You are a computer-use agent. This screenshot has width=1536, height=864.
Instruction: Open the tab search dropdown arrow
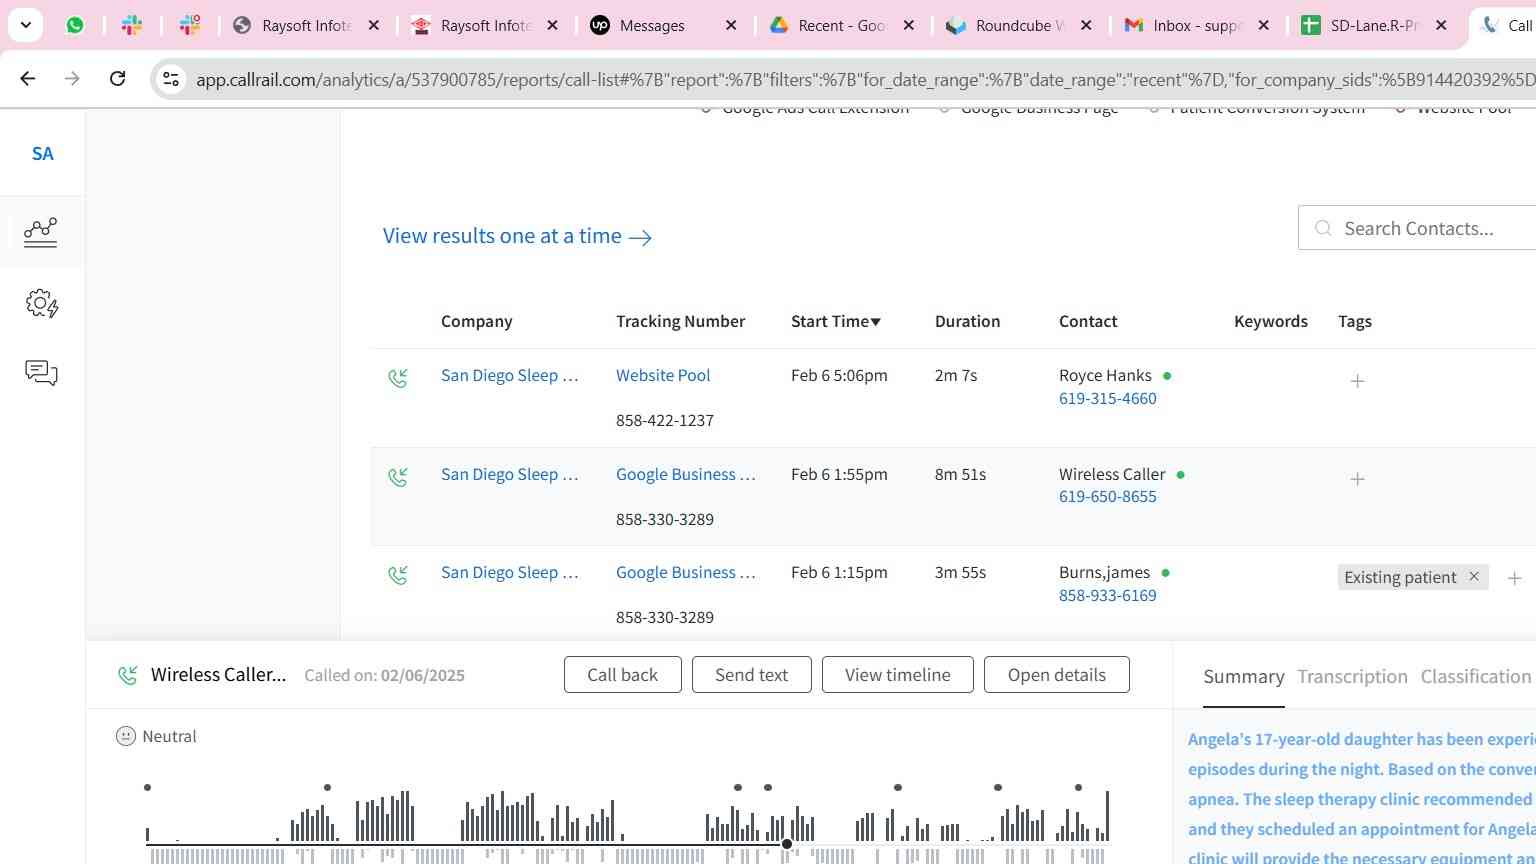(25, 25)
